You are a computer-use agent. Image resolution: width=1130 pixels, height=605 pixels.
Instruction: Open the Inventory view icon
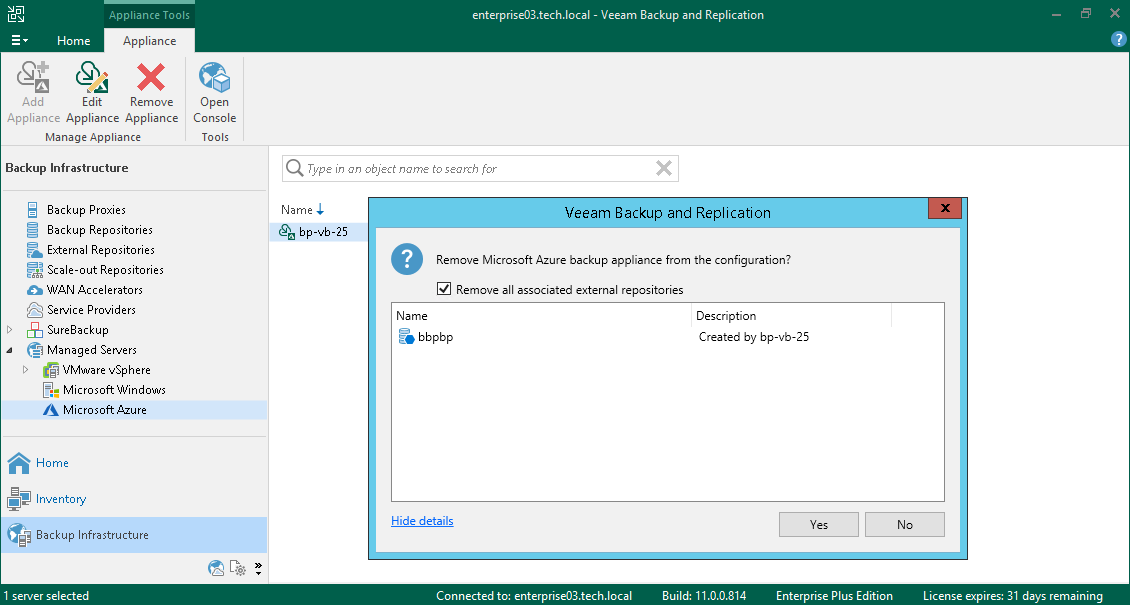19,499
